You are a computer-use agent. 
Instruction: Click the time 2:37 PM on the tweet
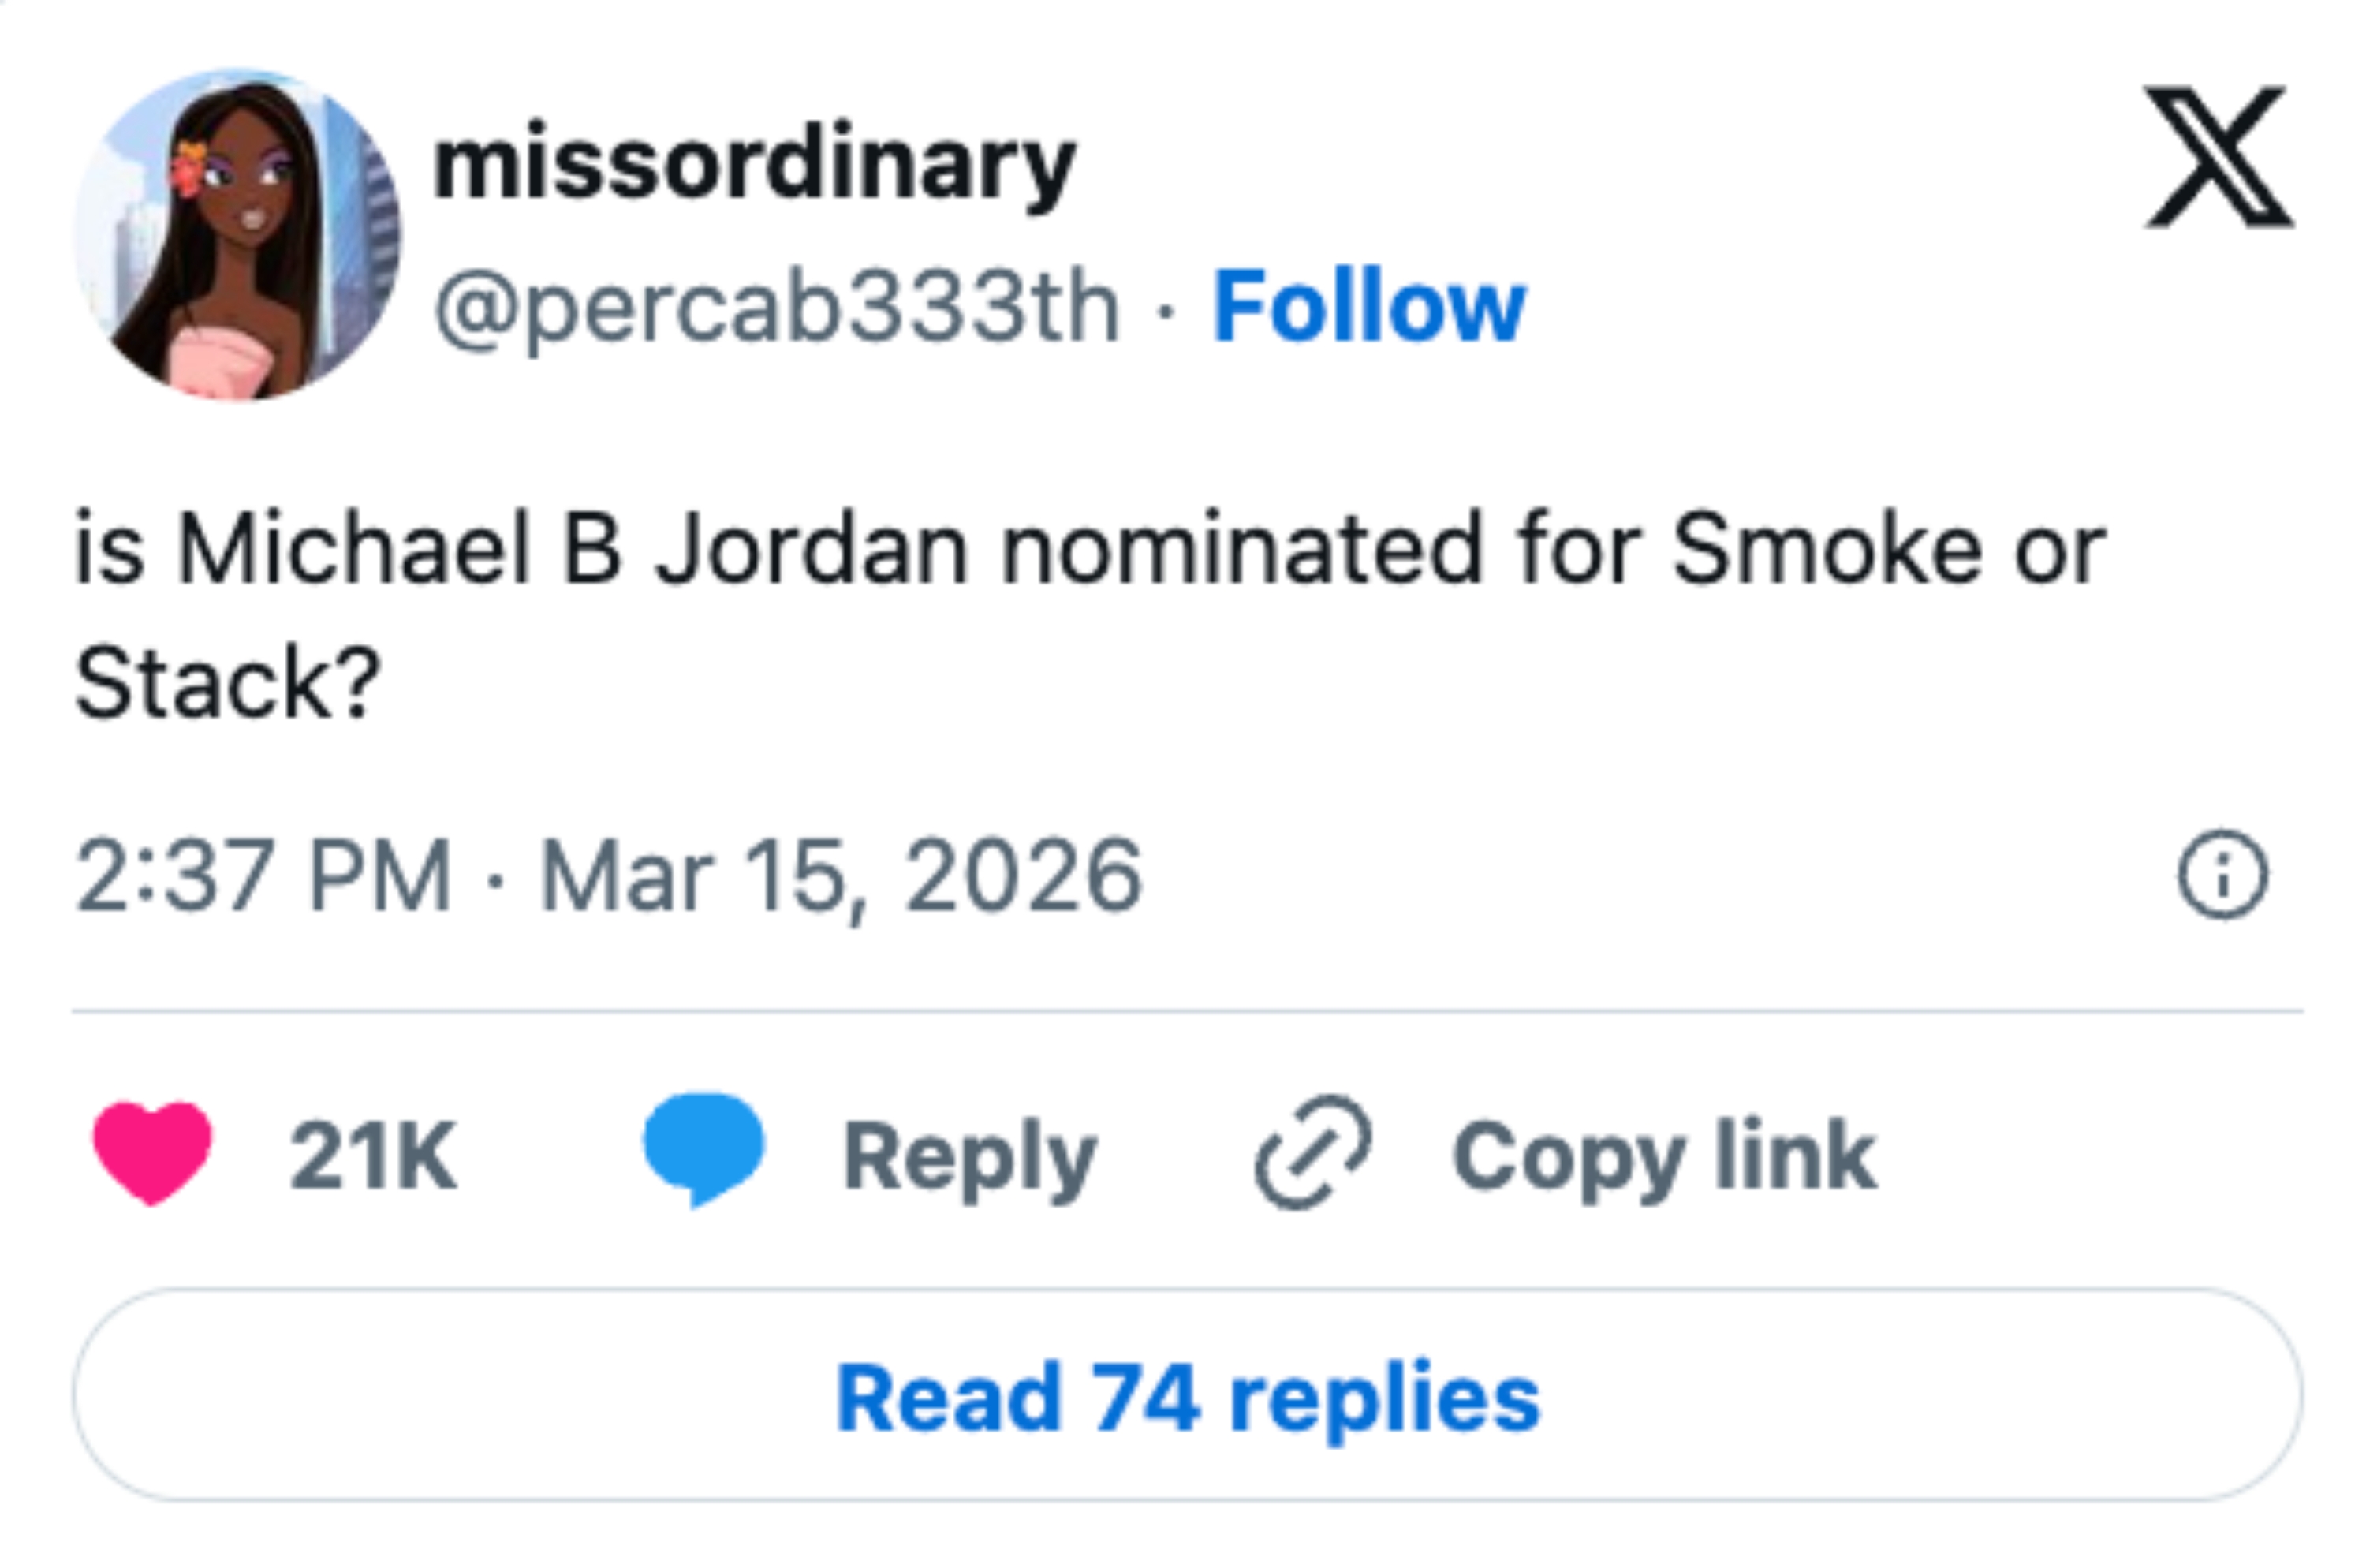pyautogui.click(x=265, y=879)
